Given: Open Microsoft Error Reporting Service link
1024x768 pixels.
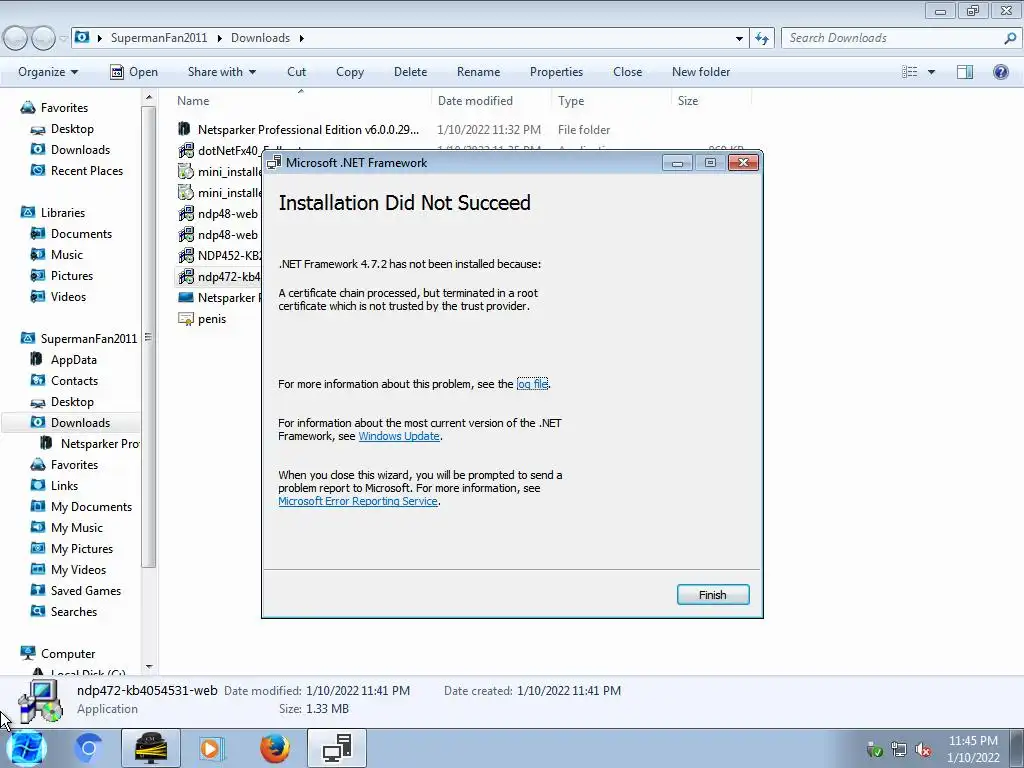Looking at the screenshot, I should pos(358,502).
